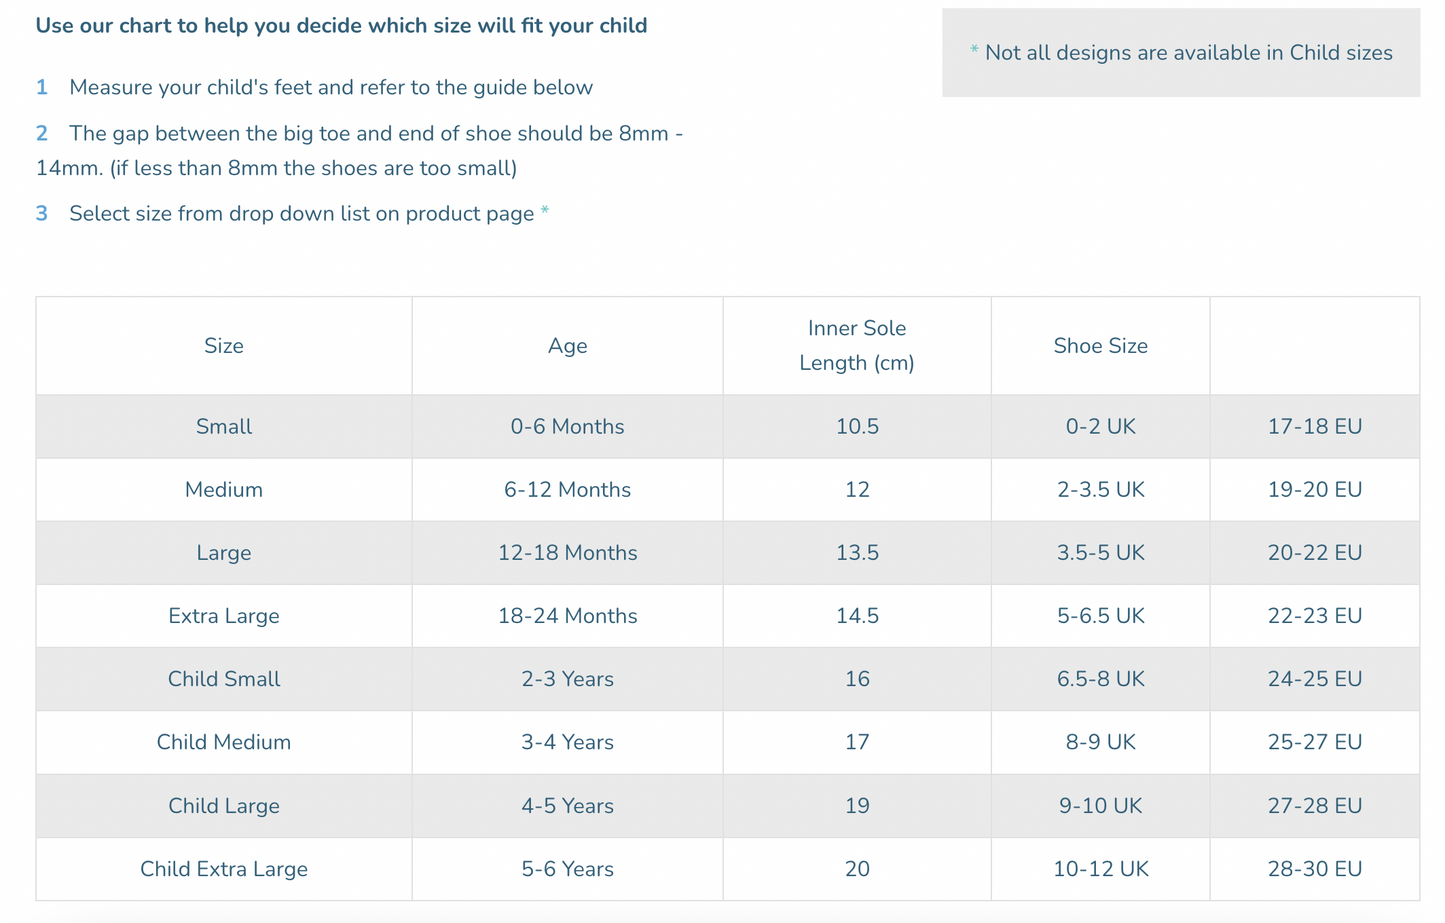
Task: Click the 'Not all designs are available' notice
Action: (x=1187, y=53)
